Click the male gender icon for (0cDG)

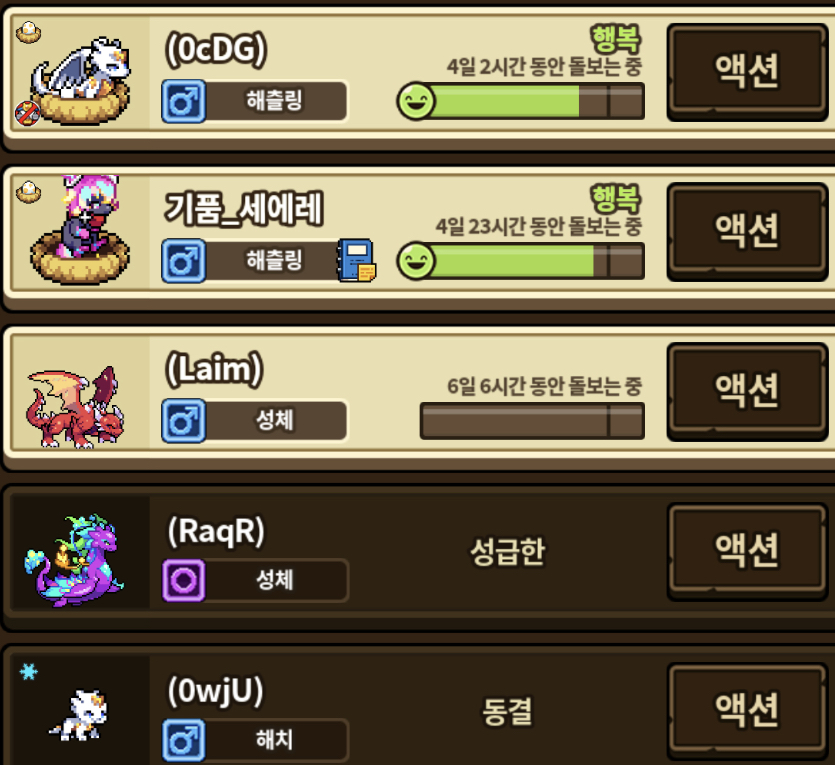pyautogui.click(x=184, y=101)
